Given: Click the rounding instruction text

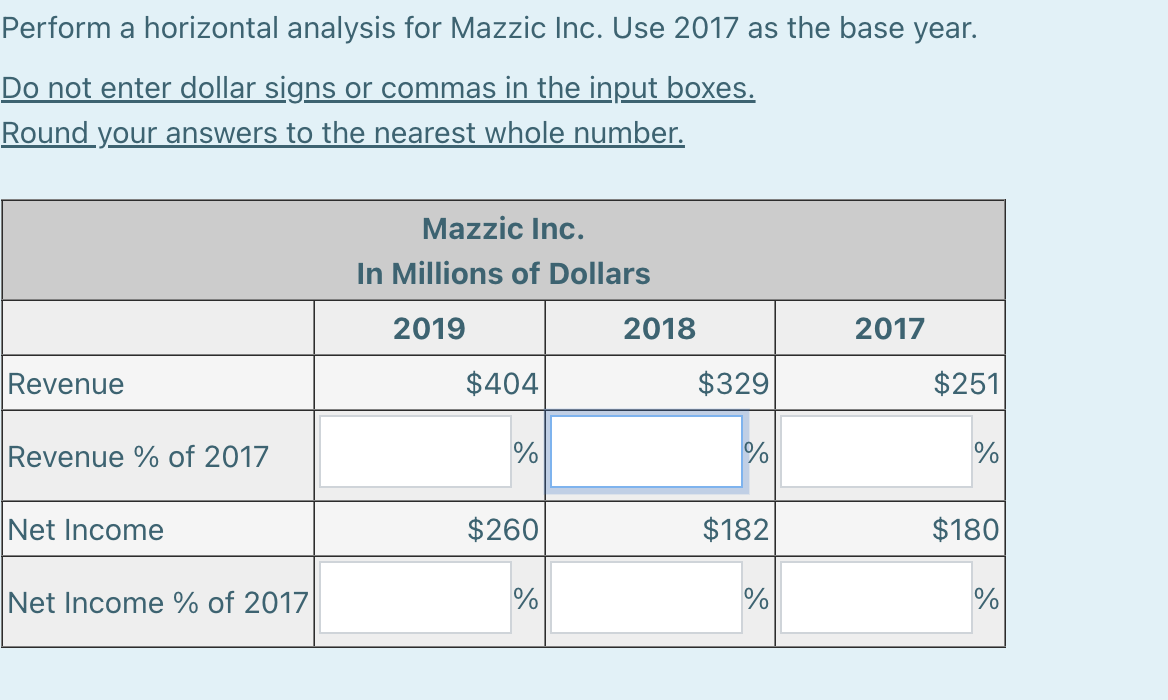Looking at the screenshot, I should click(343, 132).
